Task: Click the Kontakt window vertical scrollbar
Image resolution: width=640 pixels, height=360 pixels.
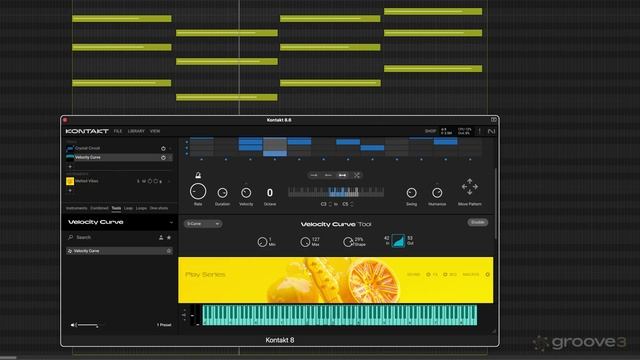Action: tap(496, 204)
